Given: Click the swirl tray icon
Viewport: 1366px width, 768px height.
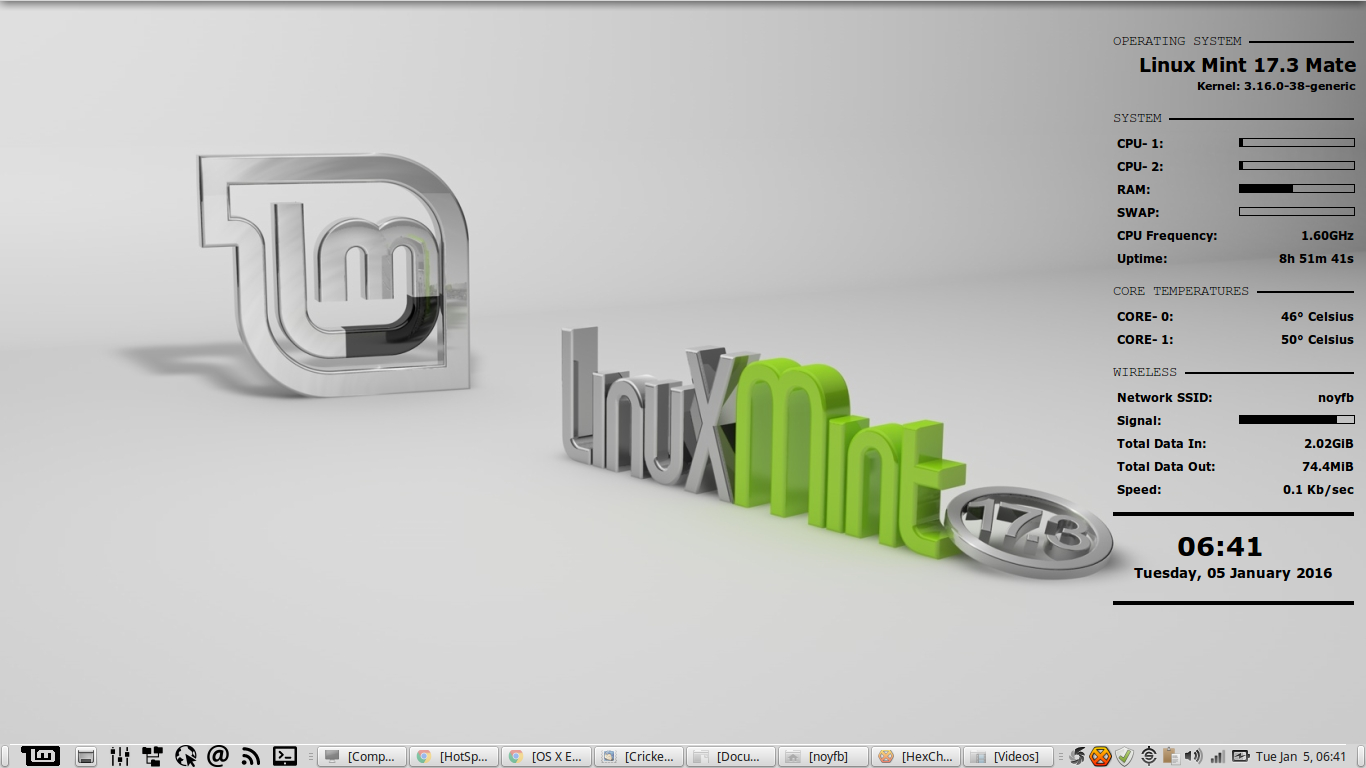Looking at the screenshot, I should click(1077, 757).
